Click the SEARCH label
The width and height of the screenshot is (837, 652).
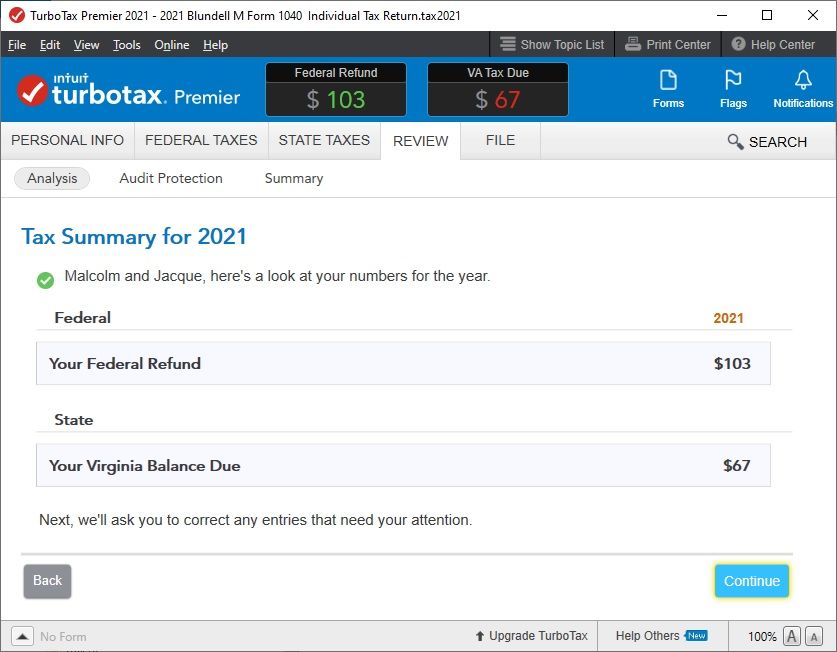(x=778, y=142)
